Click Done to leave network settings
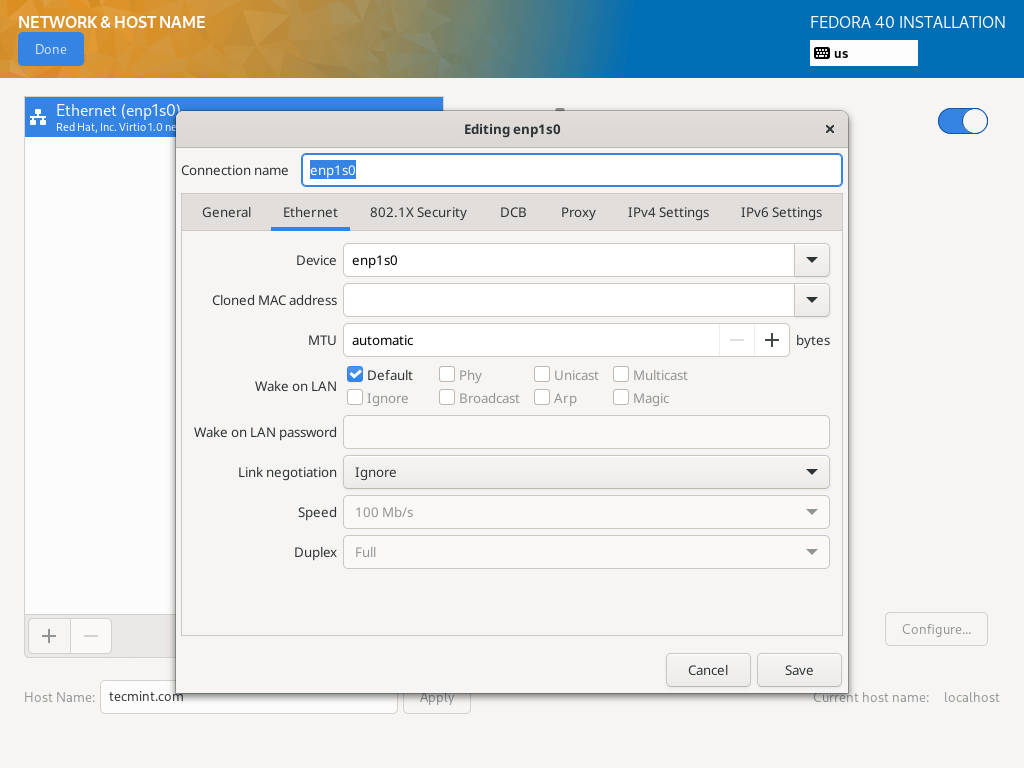Viewport: 1024px width, 768px height. point(51,49)
